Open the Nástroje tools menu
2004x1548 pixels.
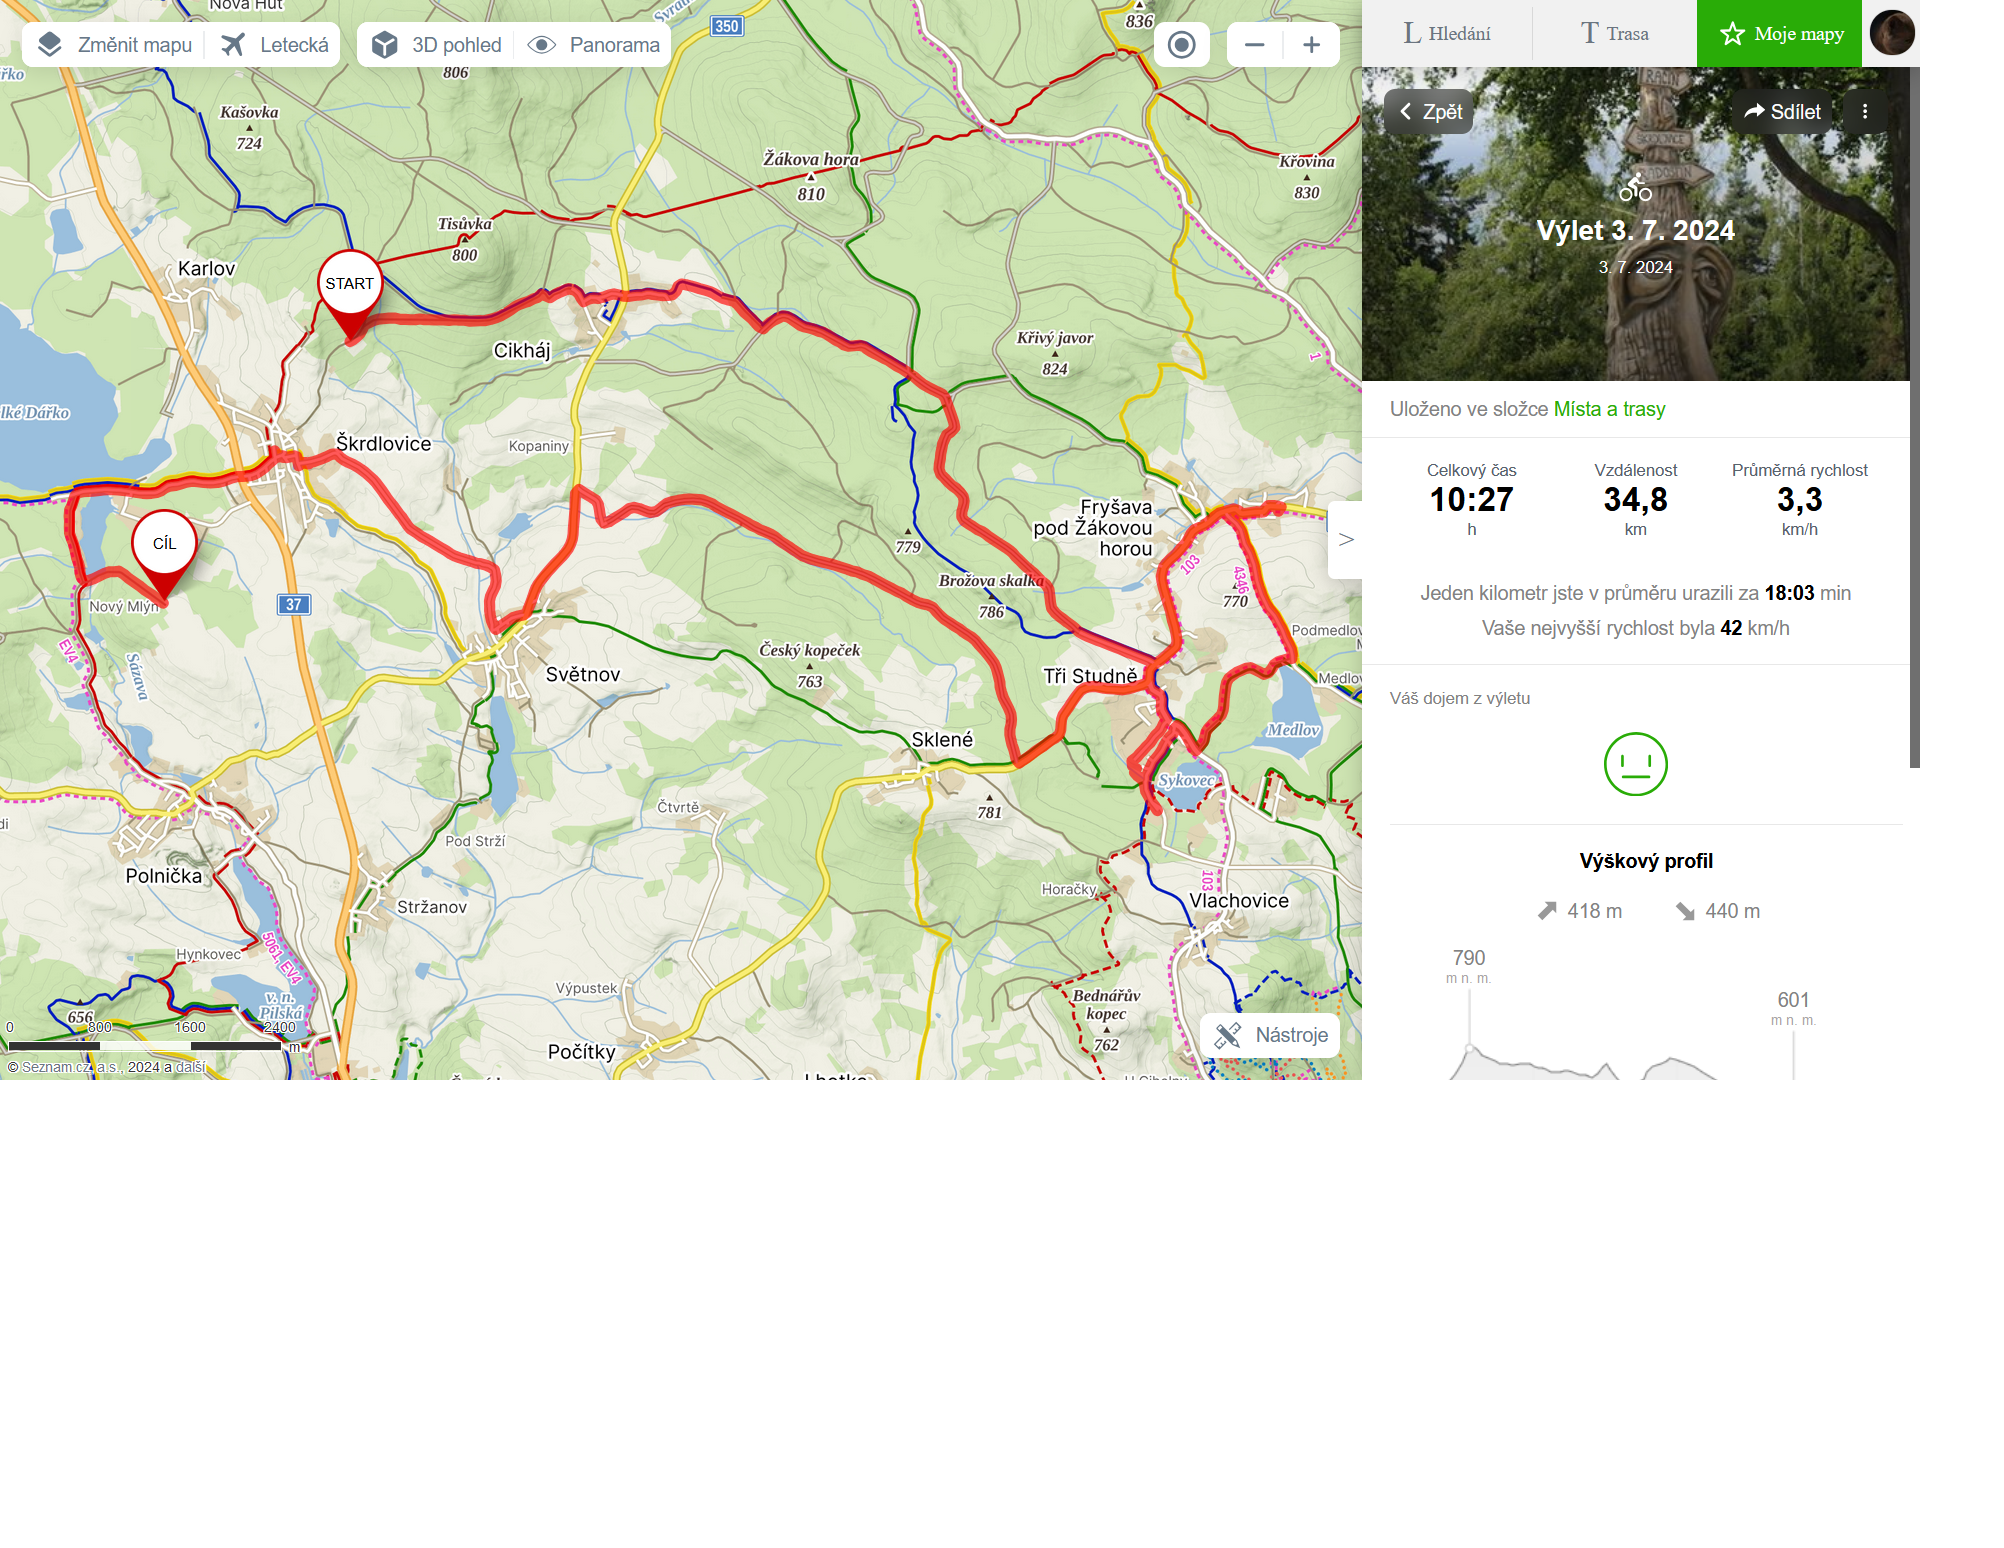pos(1270,1035)
